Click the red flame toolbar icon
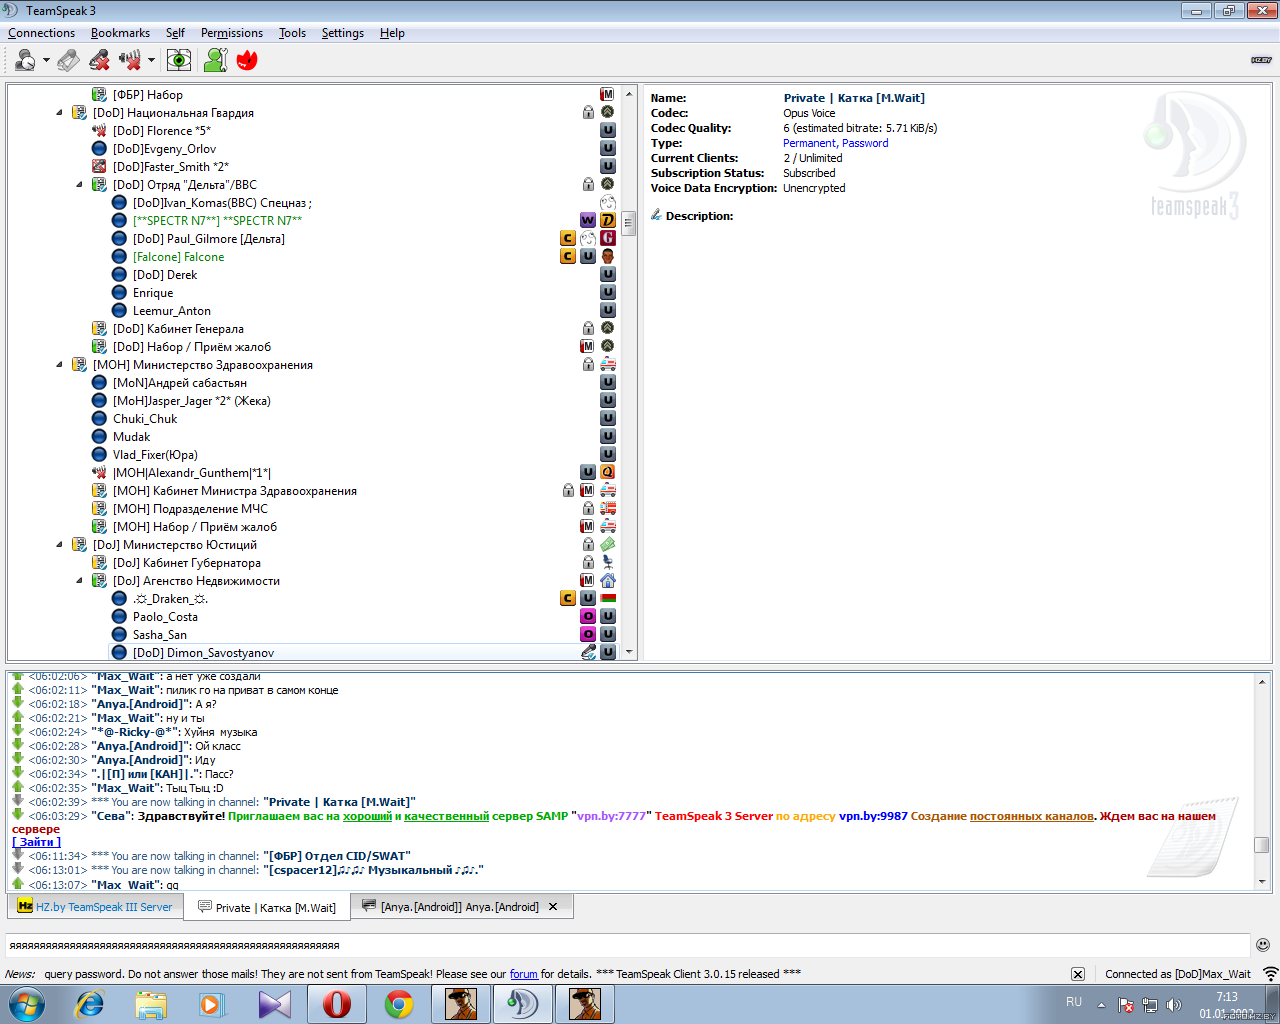 click(x=247, y=61)
